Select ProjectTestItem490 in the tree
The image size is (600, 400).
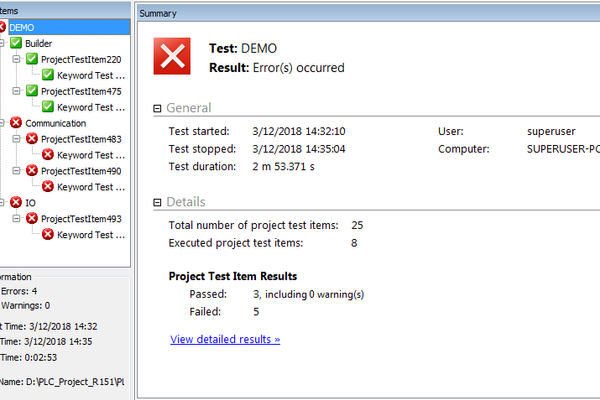(x=81, y=171)
